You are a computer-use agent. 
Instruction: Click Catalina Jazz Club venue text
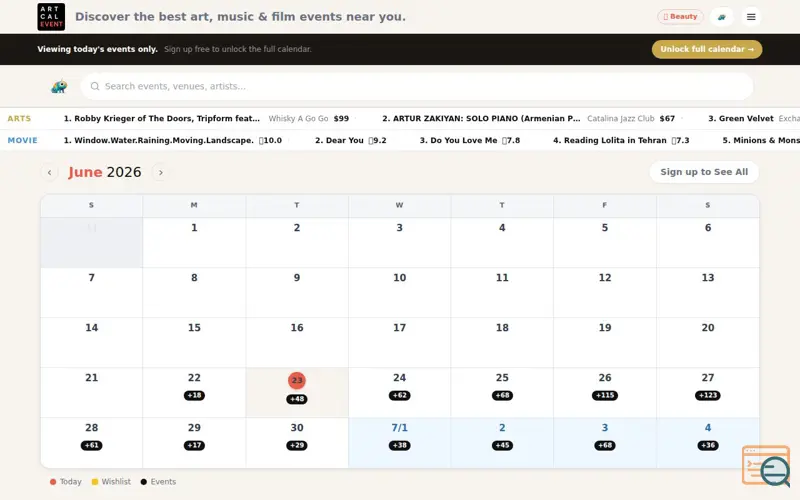tap(620, 118)
